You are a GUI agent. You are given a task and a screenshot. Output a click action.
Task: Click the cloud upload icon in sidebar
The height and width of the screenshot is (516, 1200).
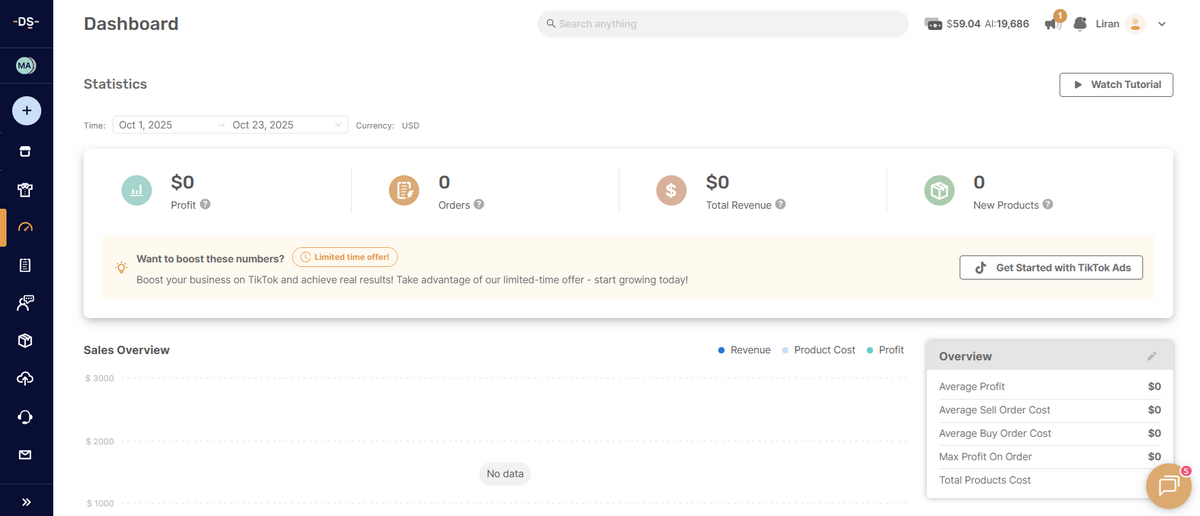point(26,378)
